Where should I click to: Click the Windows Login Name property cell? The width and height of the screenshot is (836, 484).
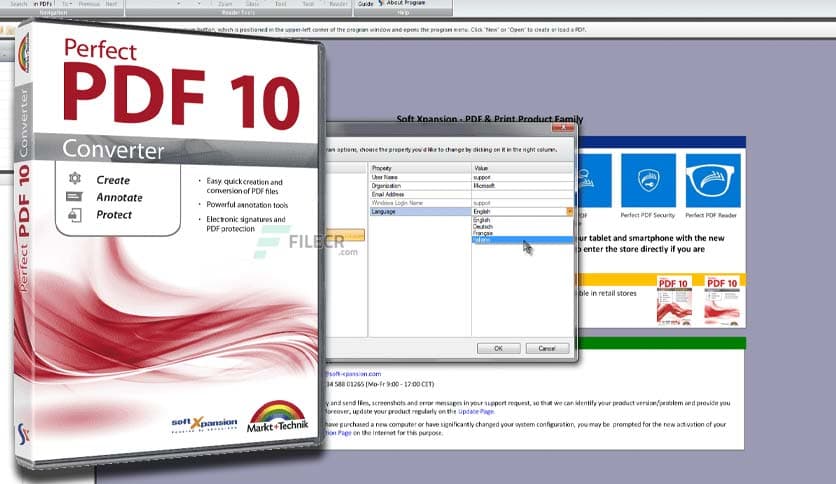click(420, 203)
